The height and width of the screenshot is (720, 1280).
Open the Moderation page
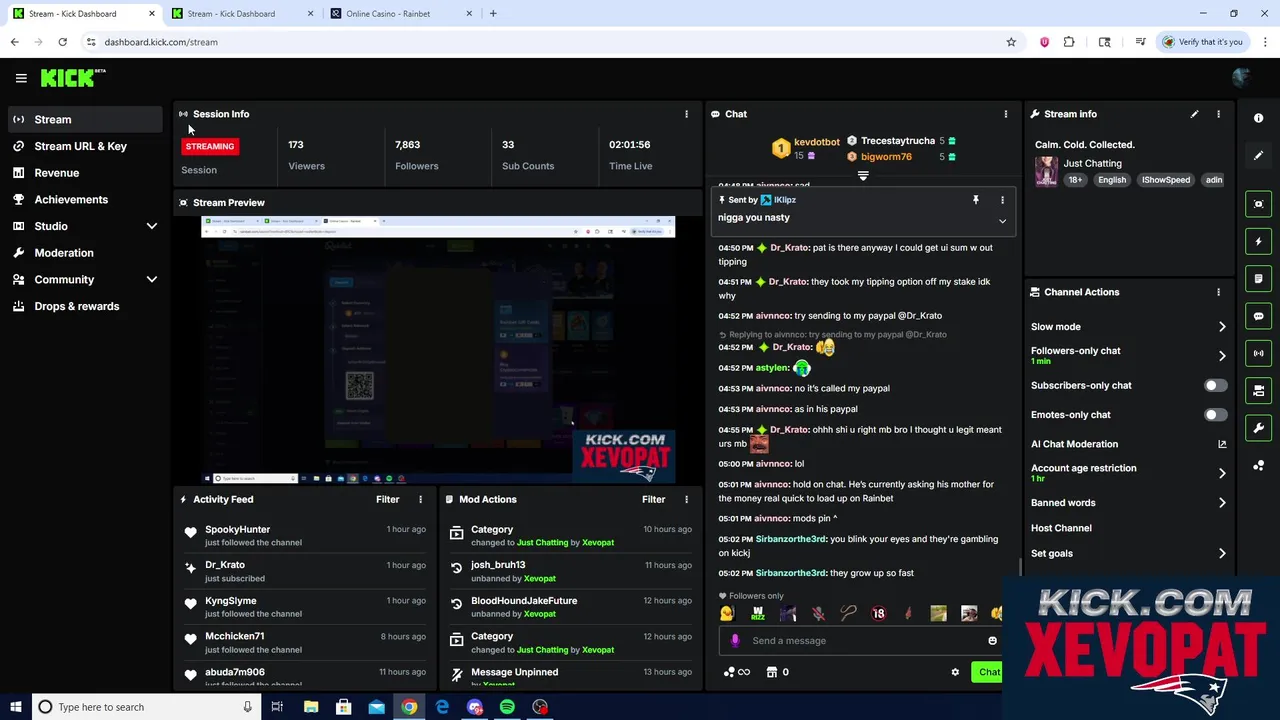[x=85, y=253]
